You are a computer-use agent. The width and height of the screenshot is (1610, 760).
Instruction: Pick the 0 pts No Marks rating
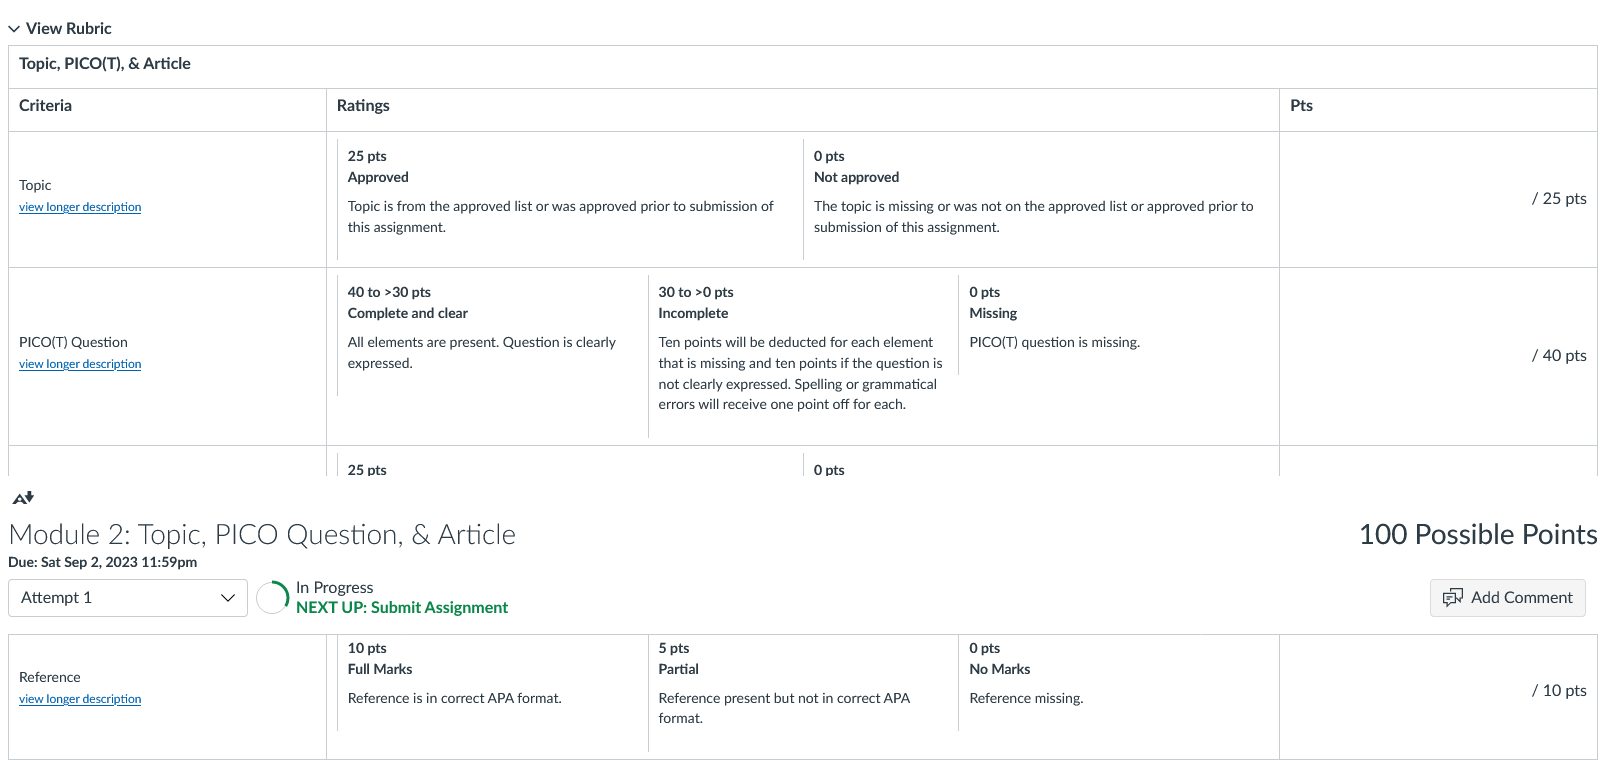(1114, 681)
